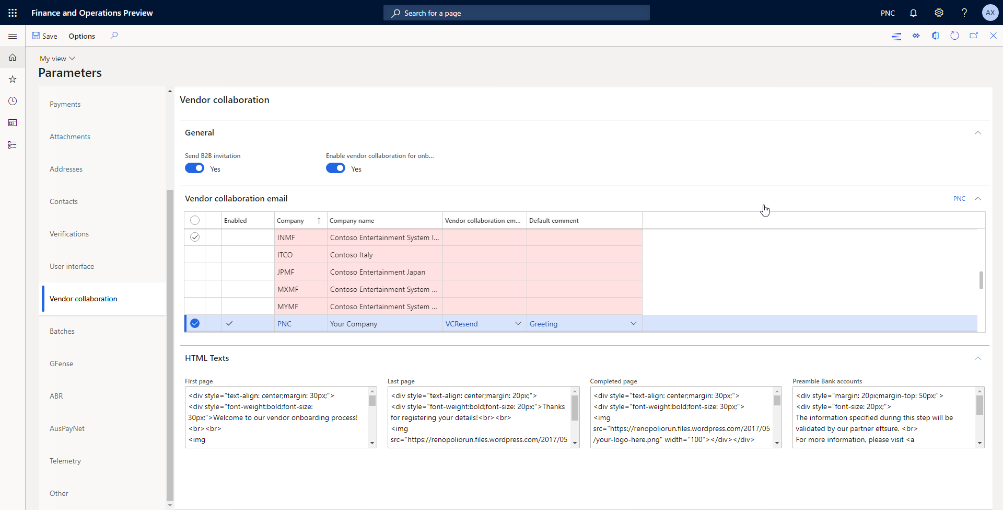1003x510 pixels.
Task: Open the app launcher waffle icon
Action: click(x=12, y=13)
